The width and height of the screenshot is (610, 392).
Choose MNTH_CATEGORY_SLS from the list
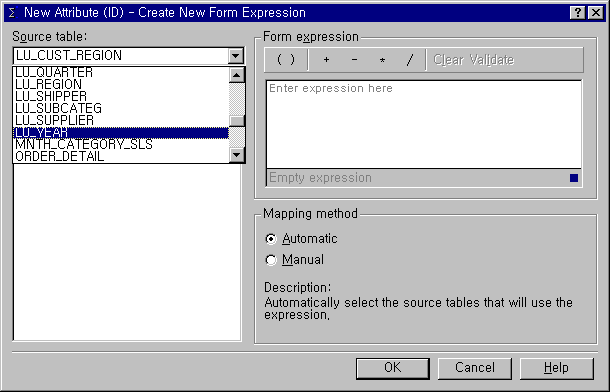point(121,145)
